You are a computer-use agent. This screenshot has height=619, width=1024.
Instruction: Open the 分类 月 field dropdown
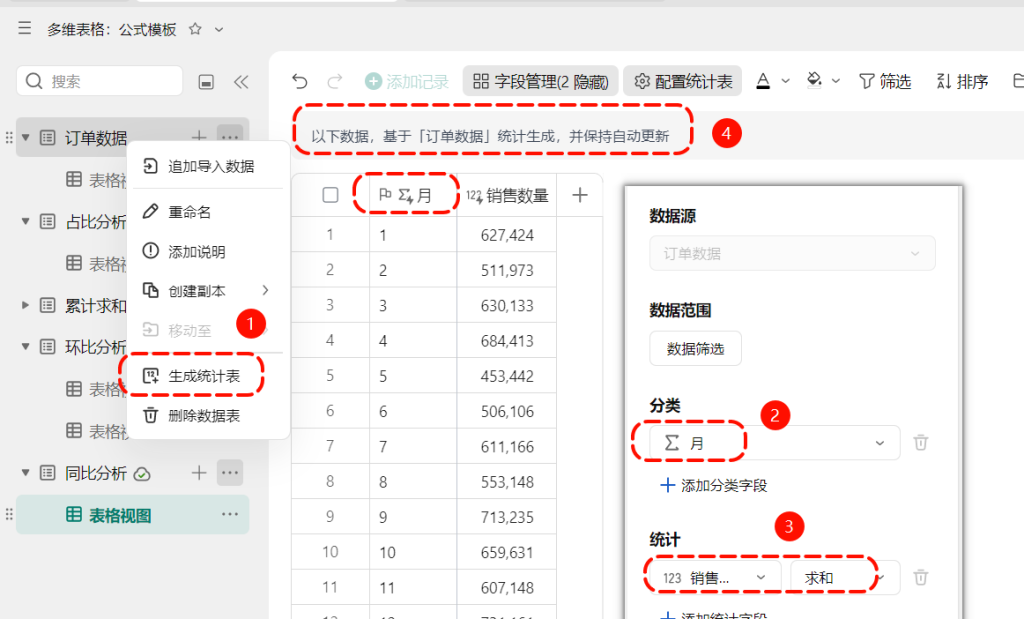pyautogui.click(x=775, y=443)
